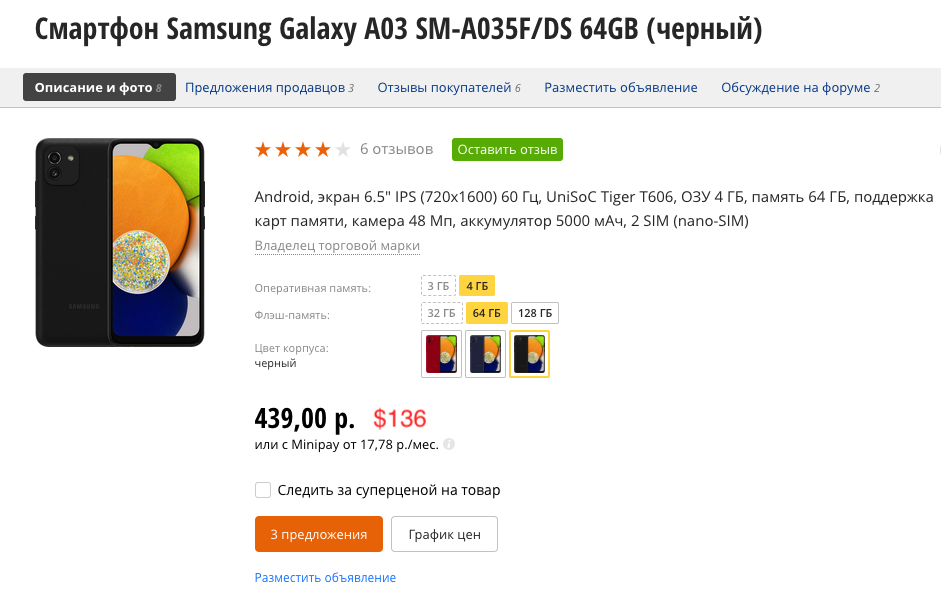Screen dimensions: 941x610
Task: Click the green Оставить отзыв button
Action: tap(507, 150)
